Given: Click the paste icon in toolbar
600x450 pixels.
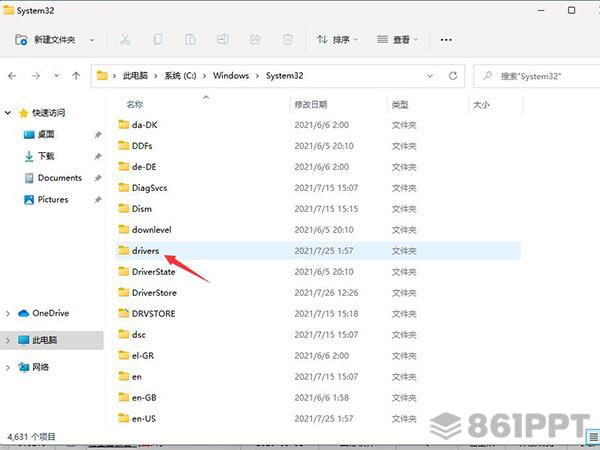Looking at the screenshot, I should pyautogui.click(x=190, y=40).
